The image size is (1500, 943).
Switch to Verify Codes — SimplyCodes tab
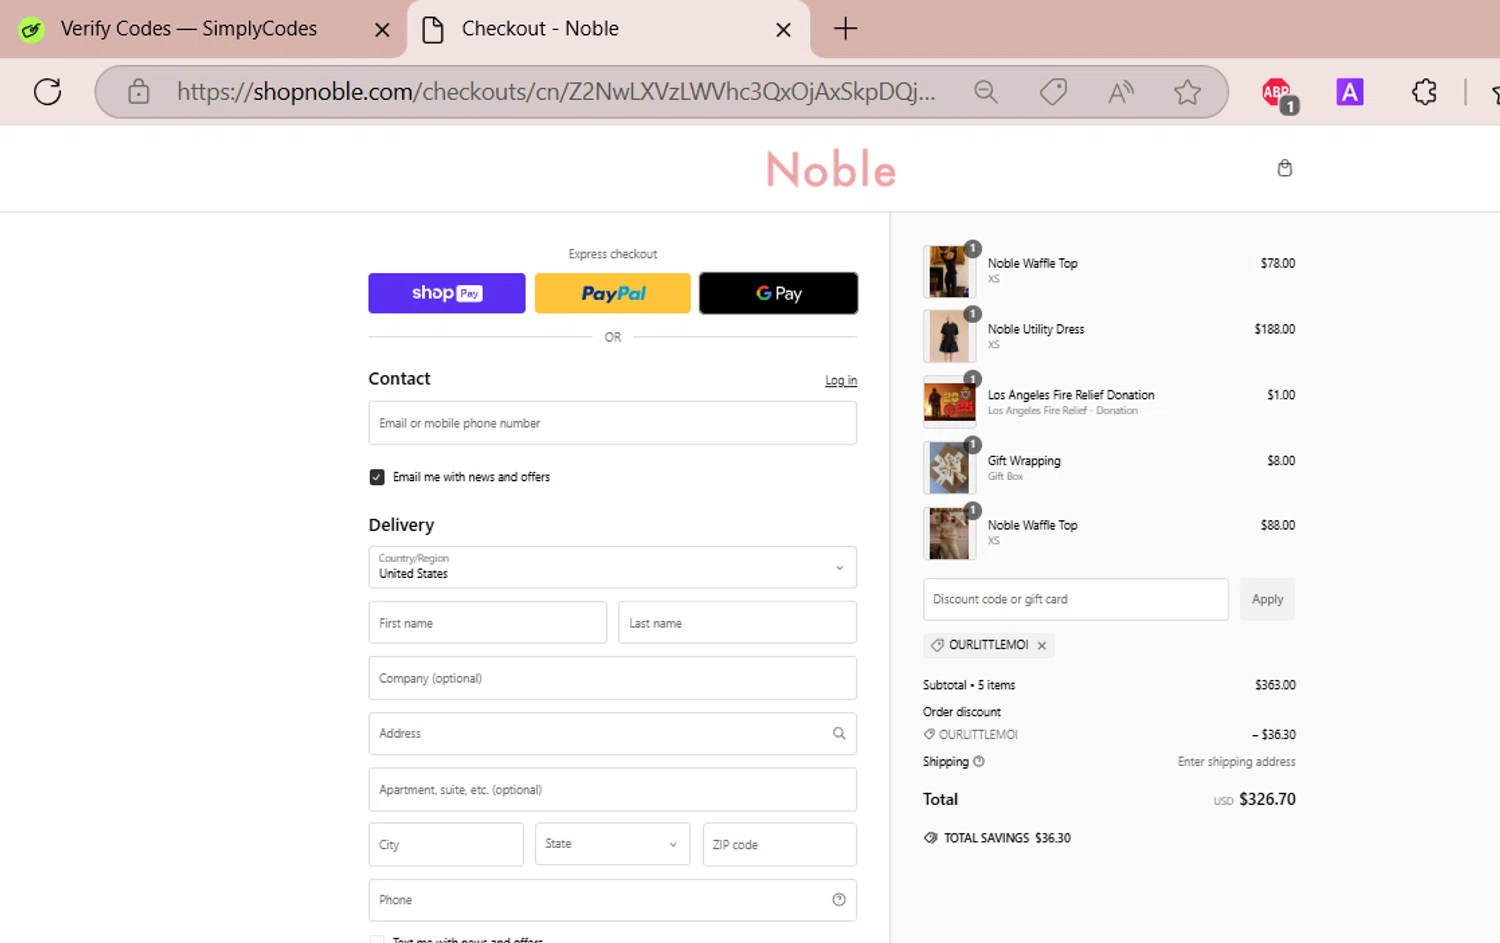click(188, 29)
